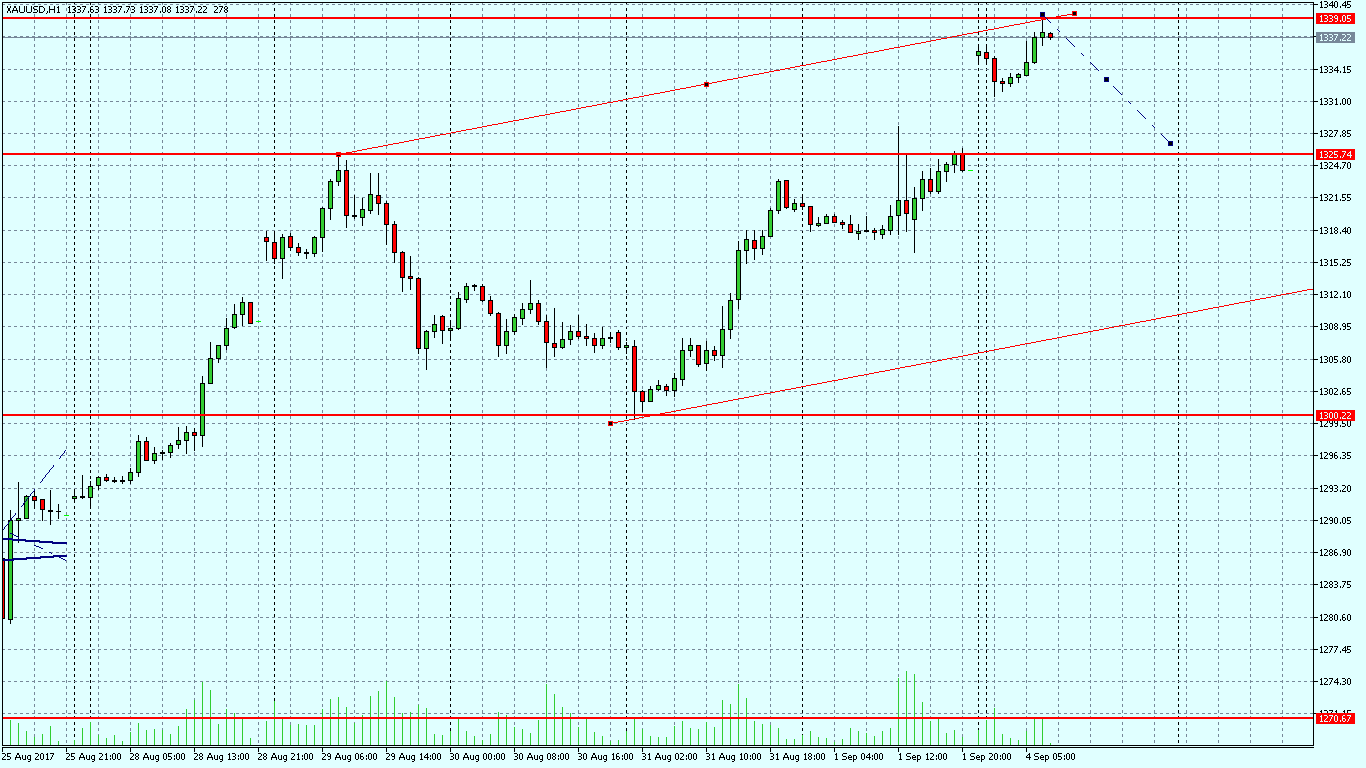Click the '29 Aug 06:00' time axis label
This screenshot has height=768, width=1366.
point(349,757)
